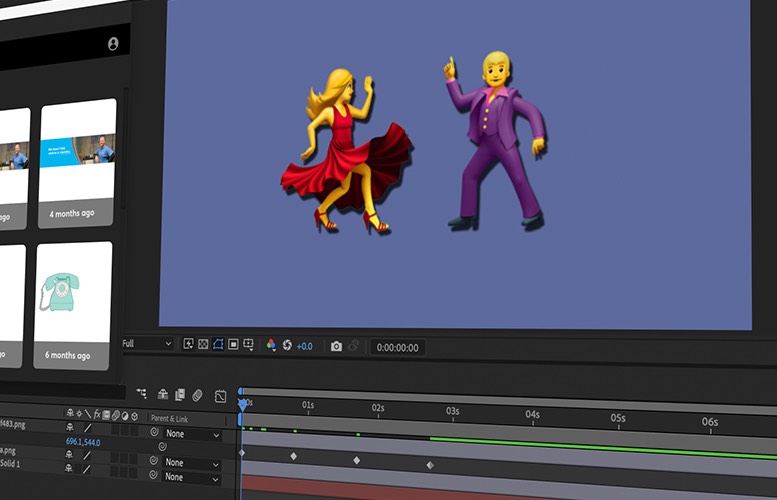The height and width of the screenshot is (500, 777).
Task: Toggle shy switch on f483.png layer
Action: pos(70,427)
